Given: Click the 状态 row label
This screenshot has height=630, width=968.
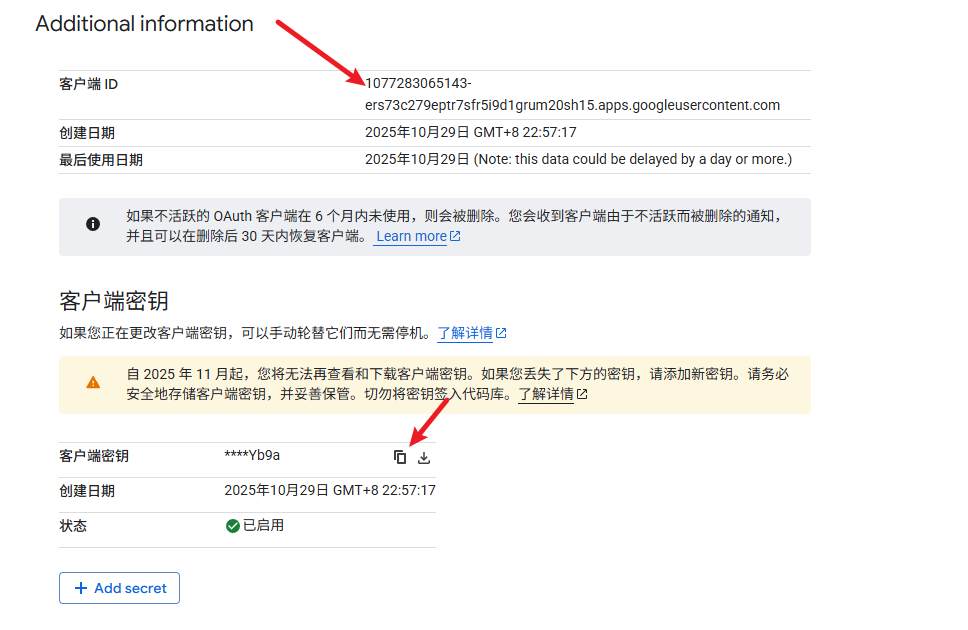Looking at the screenshot, I should tap(73, 526).
